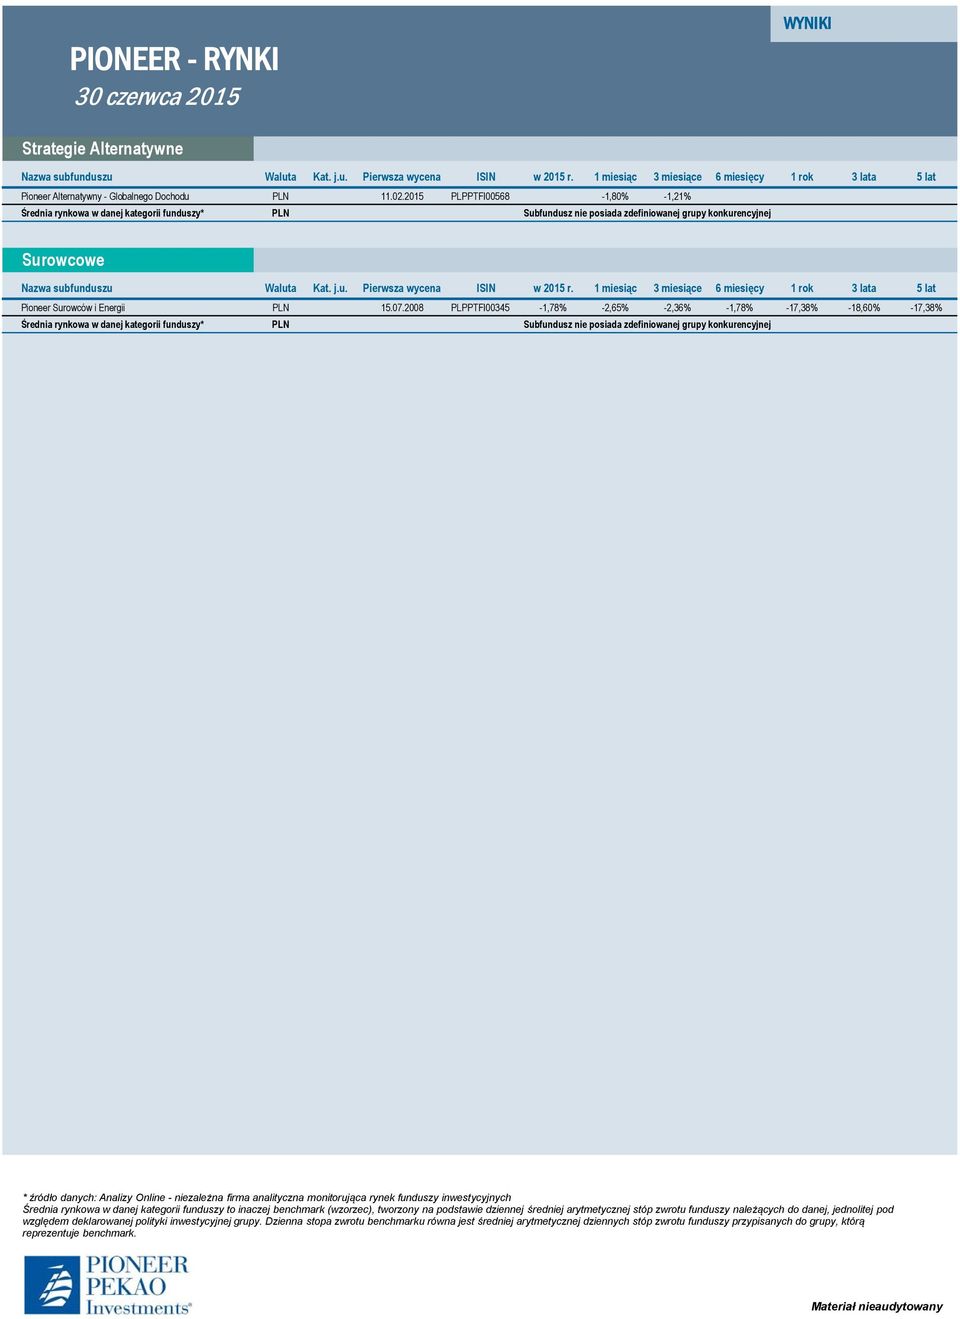The image size is (960, 1319).
Task: Click the Pioneer Pekao Investments logo
Action: click(x=107, y=1285)
